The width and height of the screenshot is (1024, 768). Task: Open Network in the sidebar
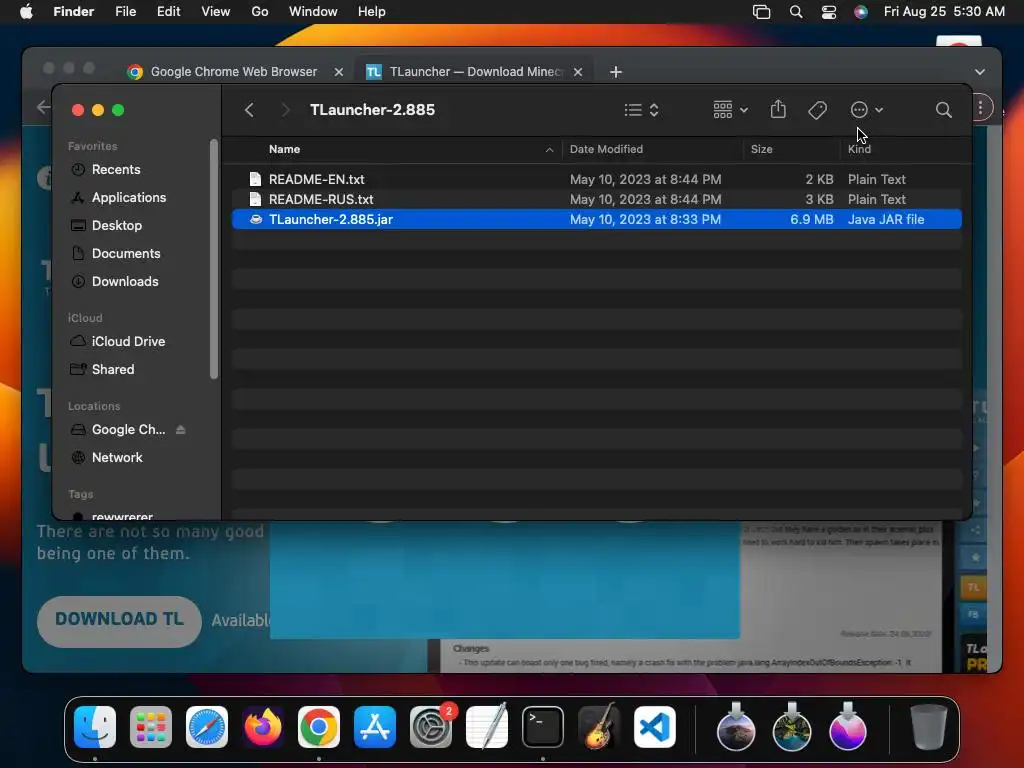pyautogui.click(x=117, y=458)
